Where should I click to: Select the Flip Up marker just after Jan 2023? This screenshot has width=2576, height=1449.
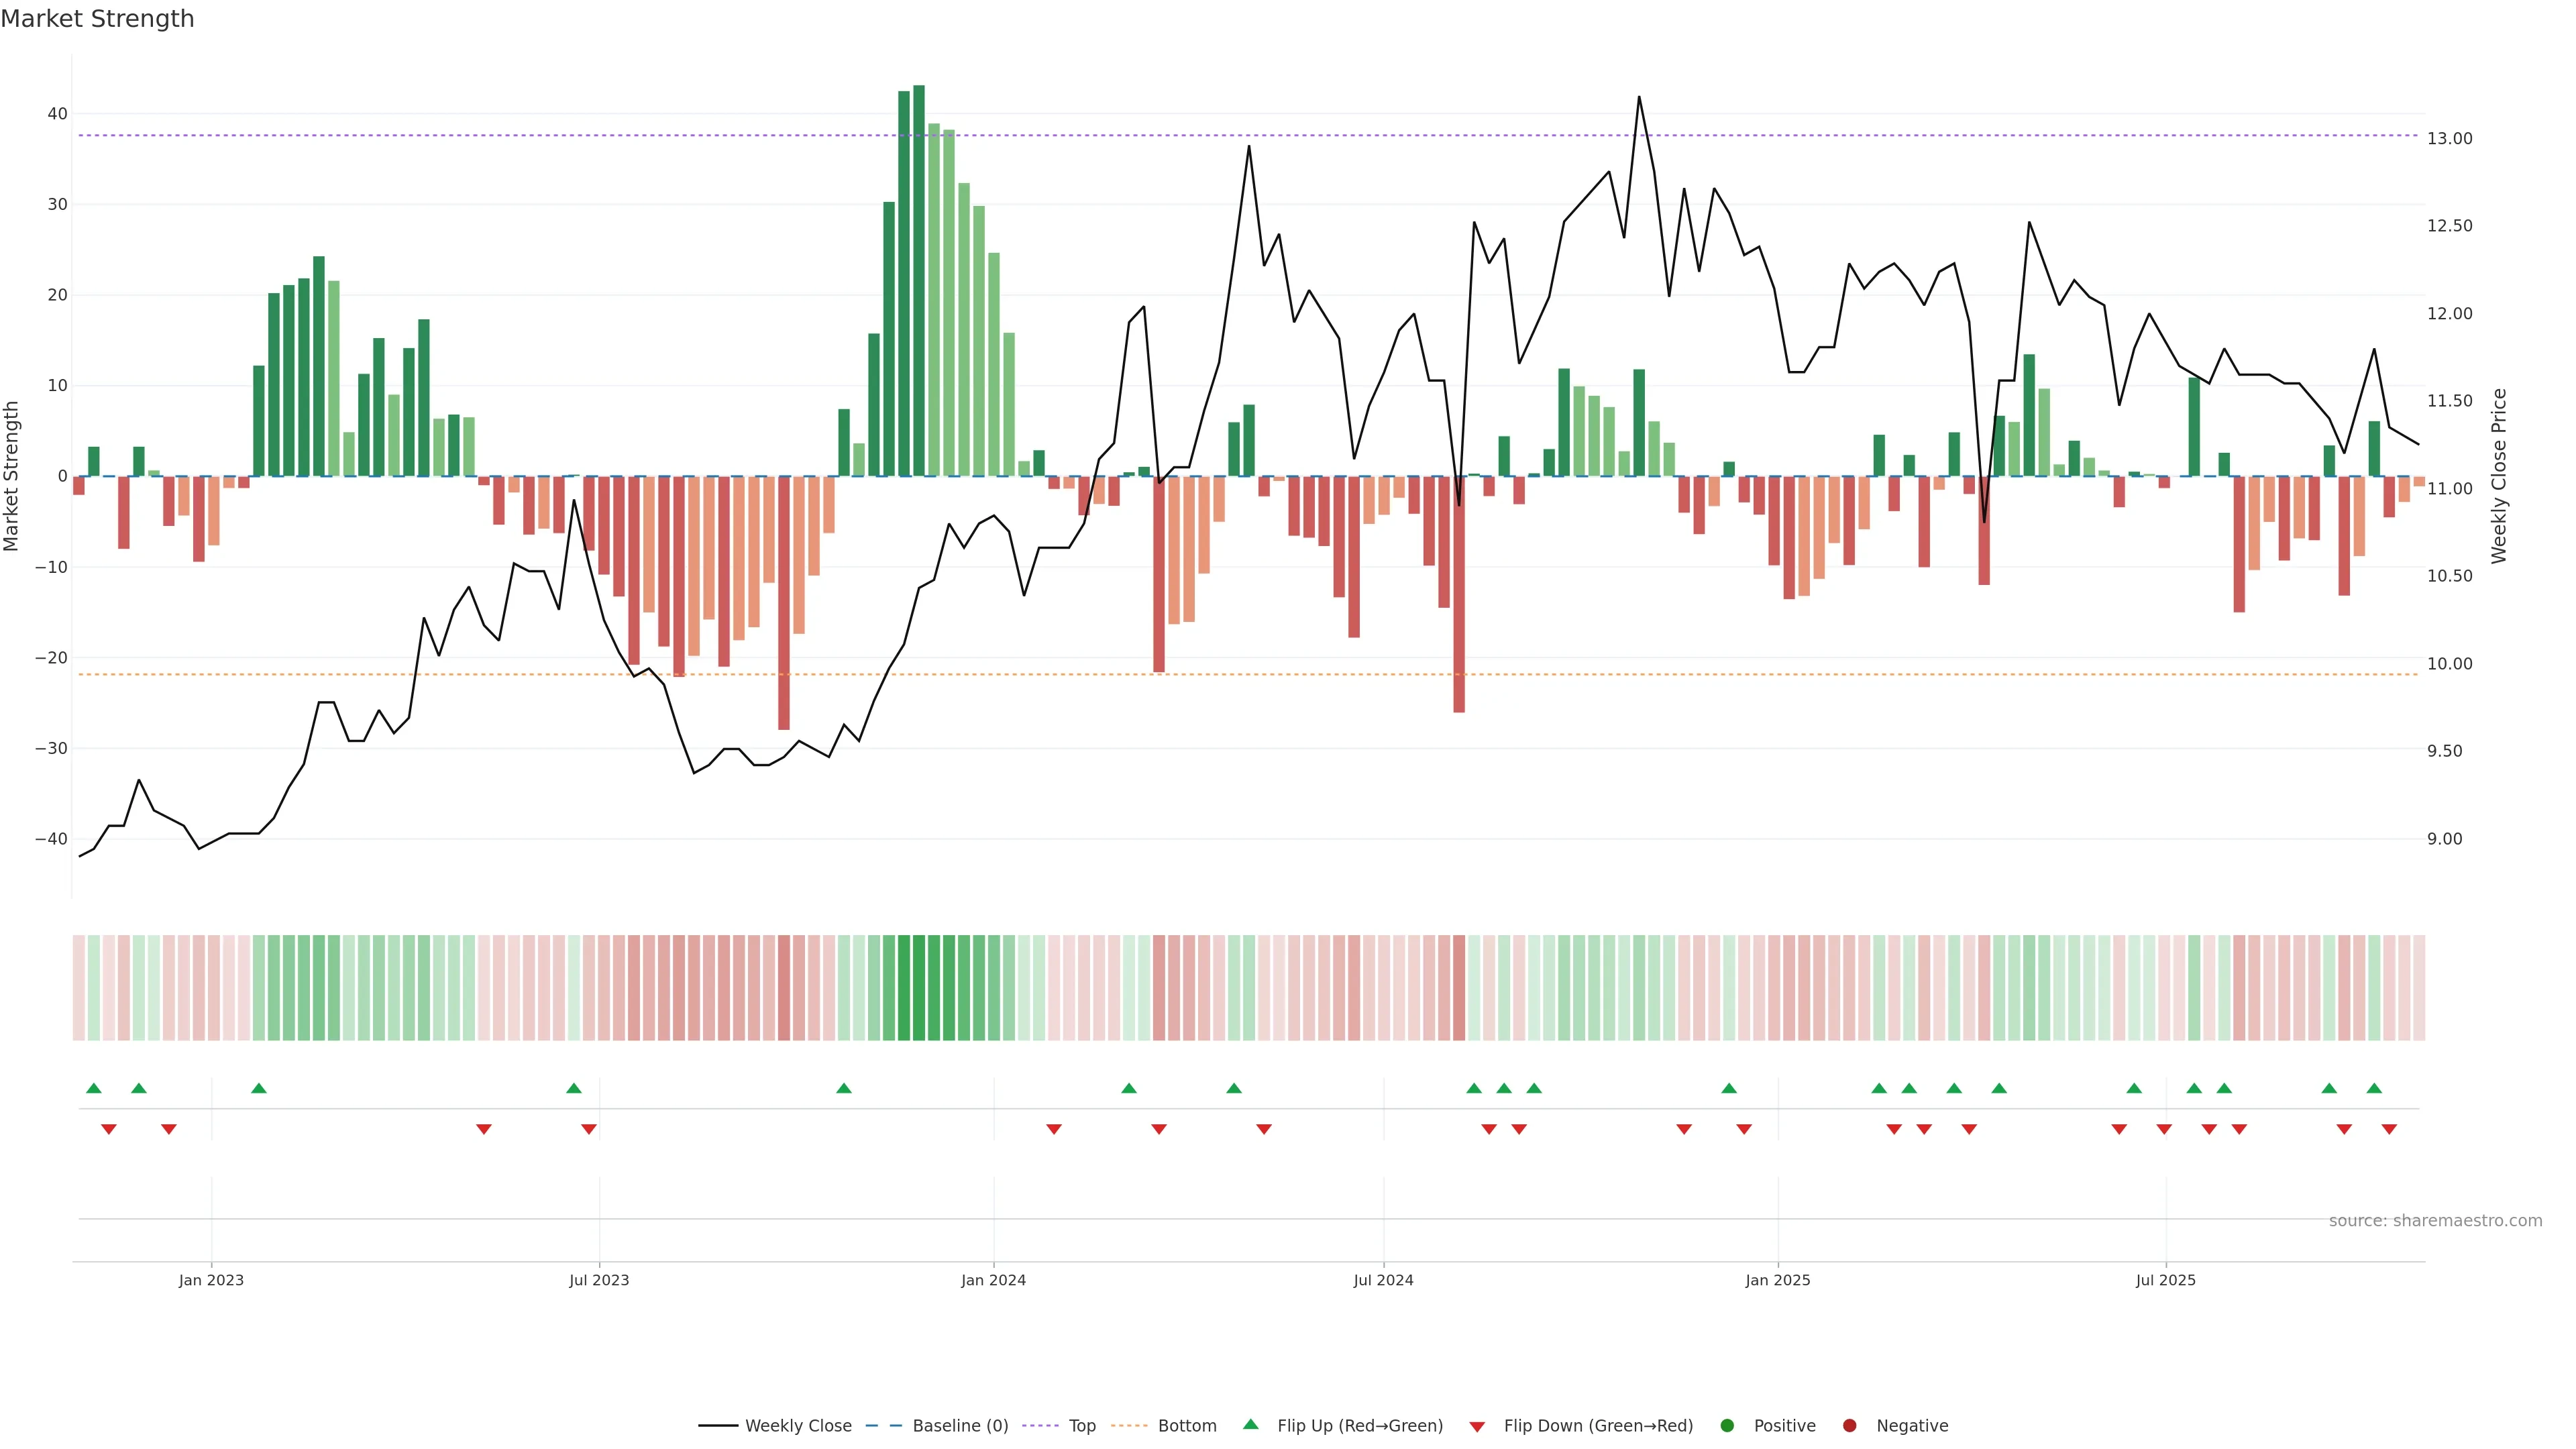coord(259,1088)
